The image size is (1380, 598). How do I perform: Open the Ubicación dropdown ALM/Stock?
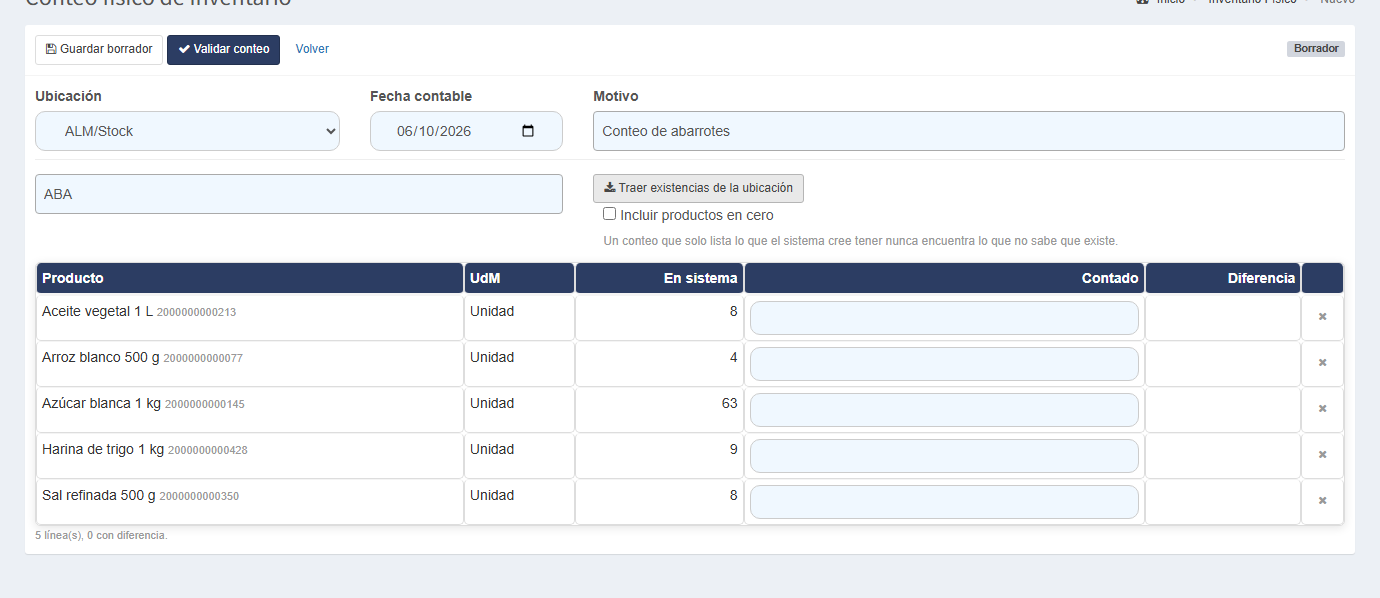click(x=187, y=131)
